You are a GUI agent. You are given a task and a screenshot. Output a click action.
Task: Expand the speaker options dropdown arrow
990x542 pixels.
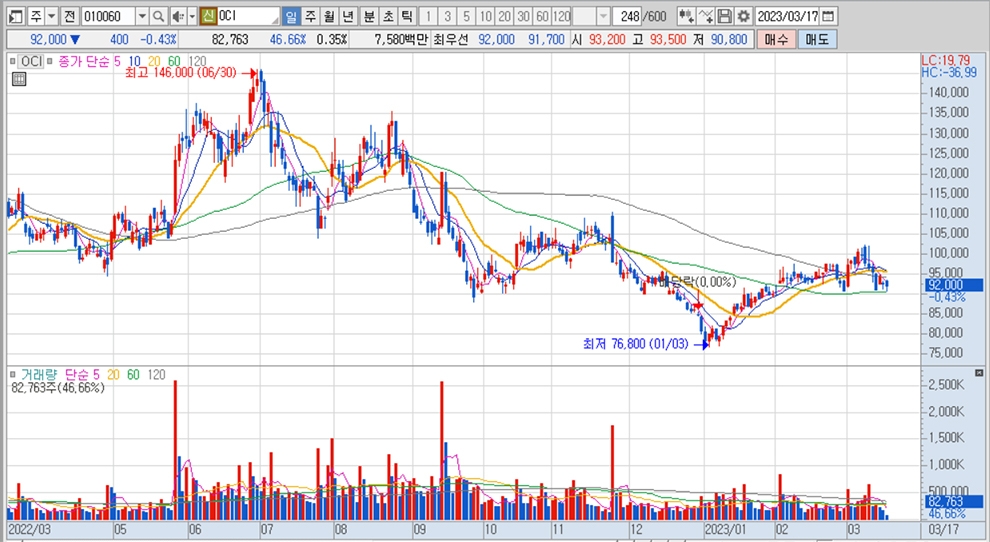click(193, 16)
